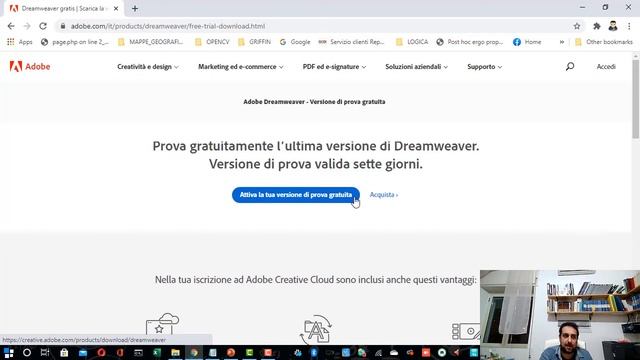Open the Chrome profile avatar
This screenshot has height=360, width=640.
point(613,26)
